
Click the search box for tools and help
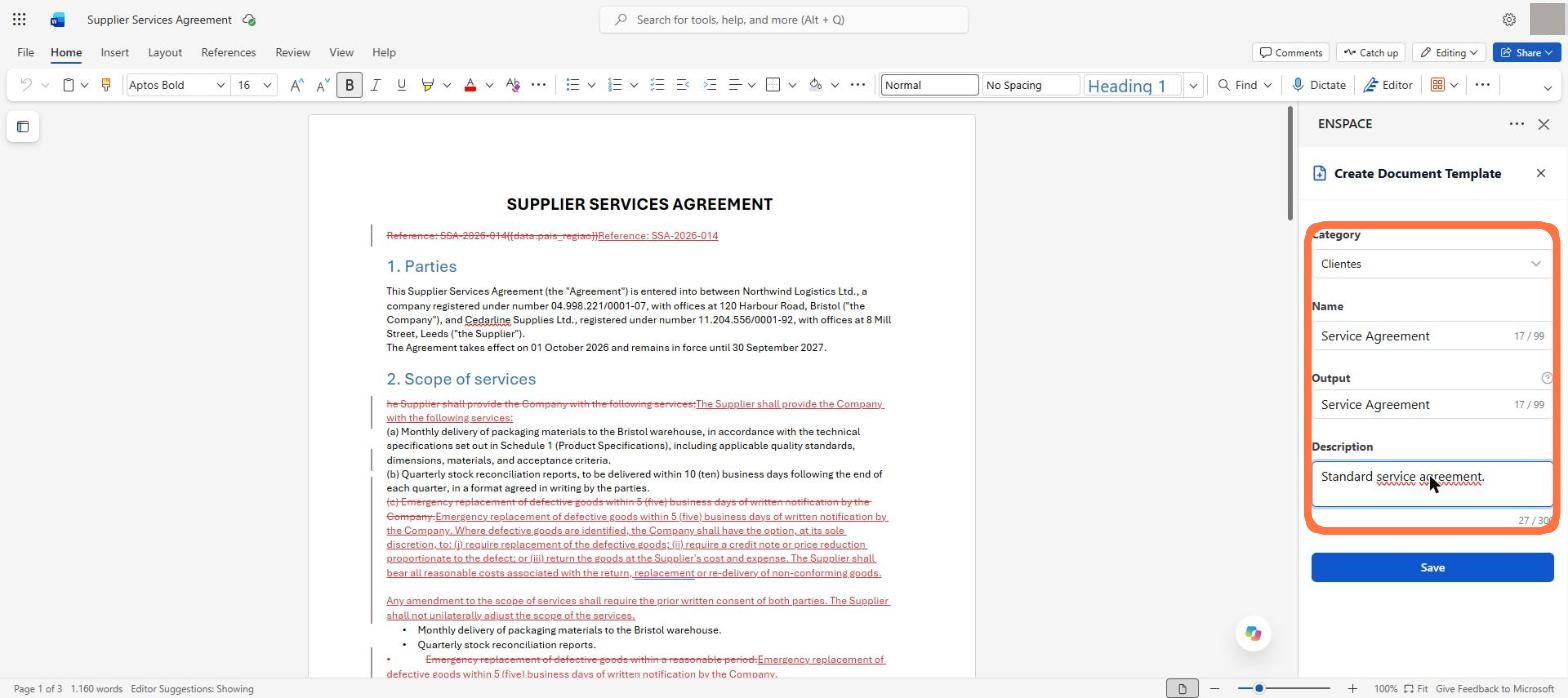(x=784, y=19)
